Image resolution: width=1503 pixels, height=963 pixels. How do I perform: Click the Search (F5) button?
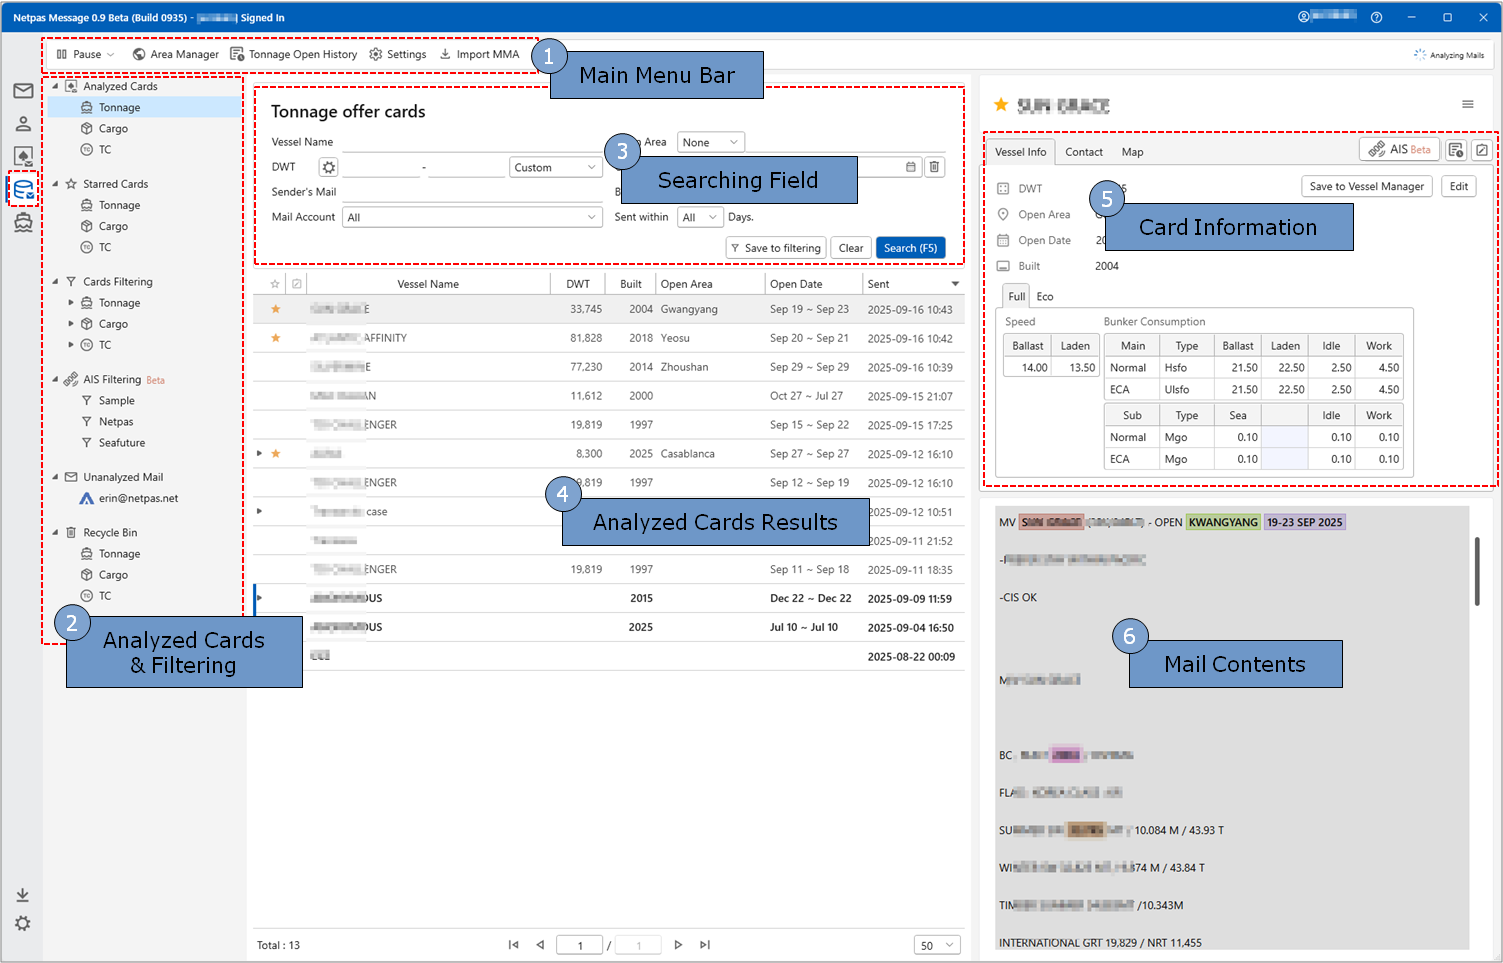910,248
